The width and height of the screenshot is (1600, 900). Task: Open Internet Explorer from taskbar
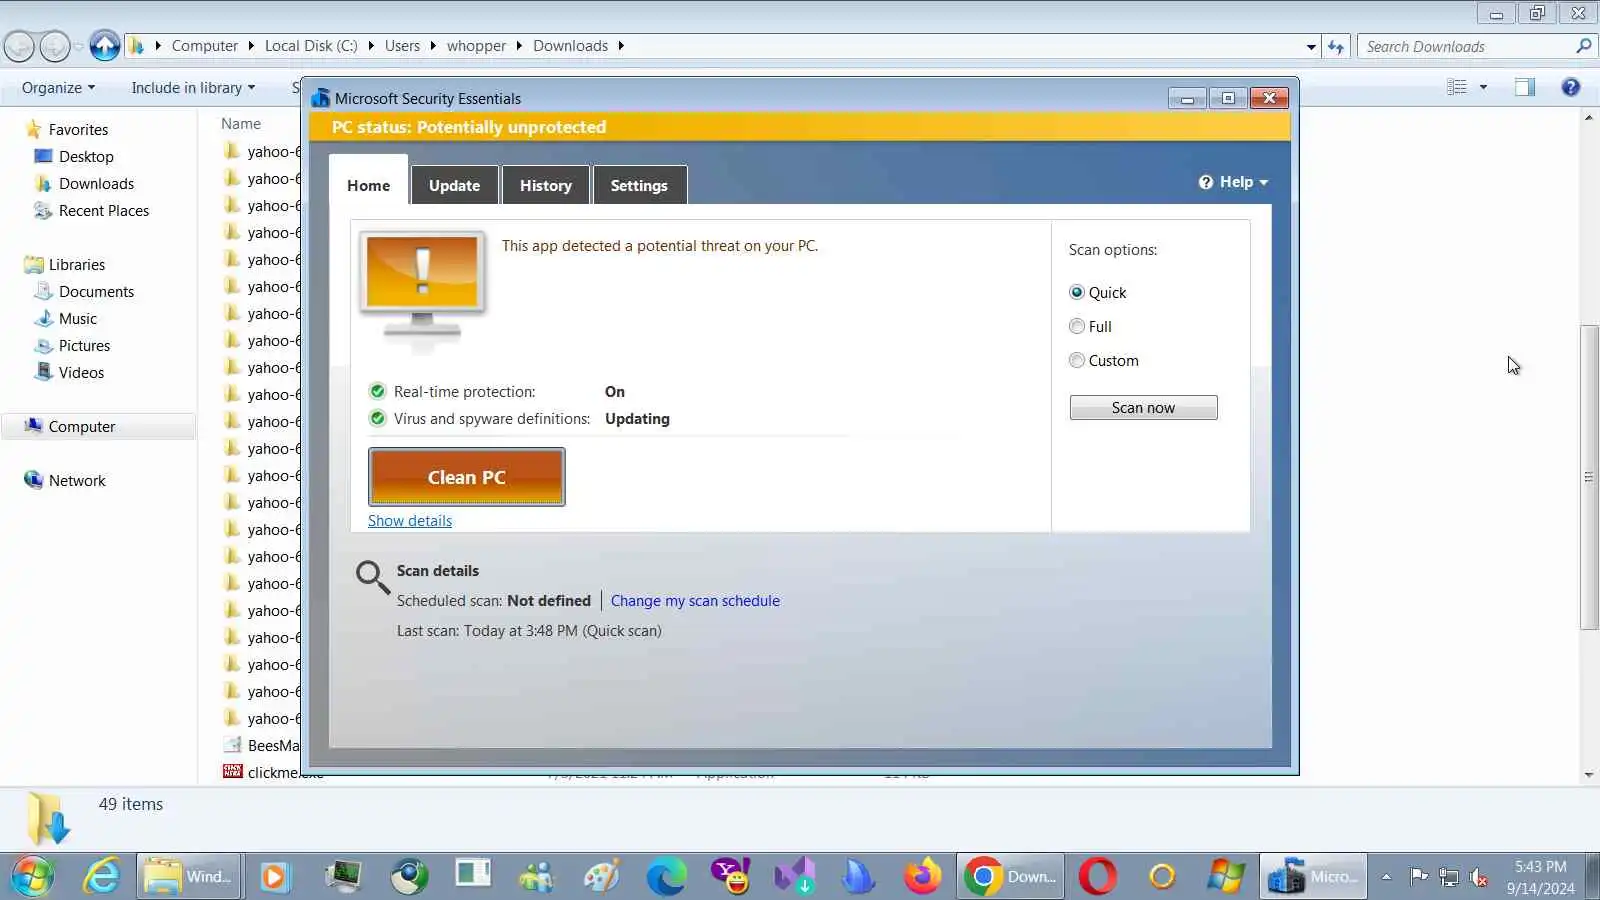click(101, 877)
